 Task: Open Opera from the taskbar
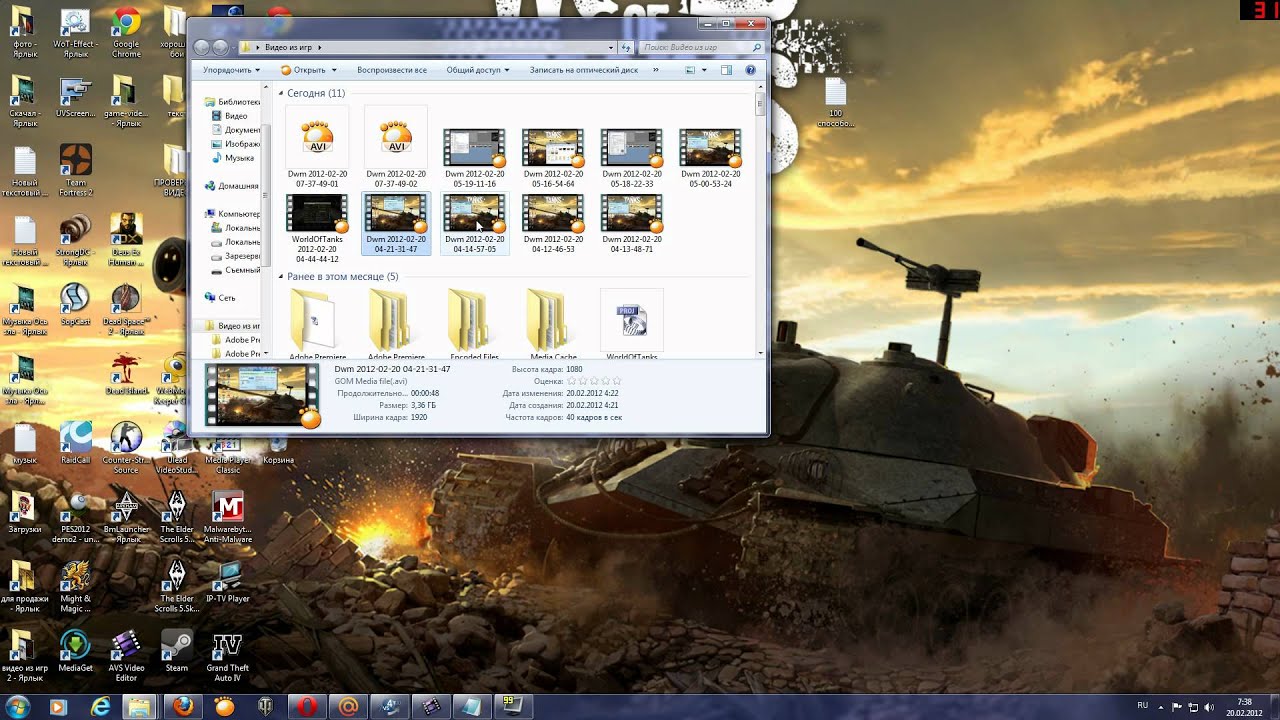point(306,706)
